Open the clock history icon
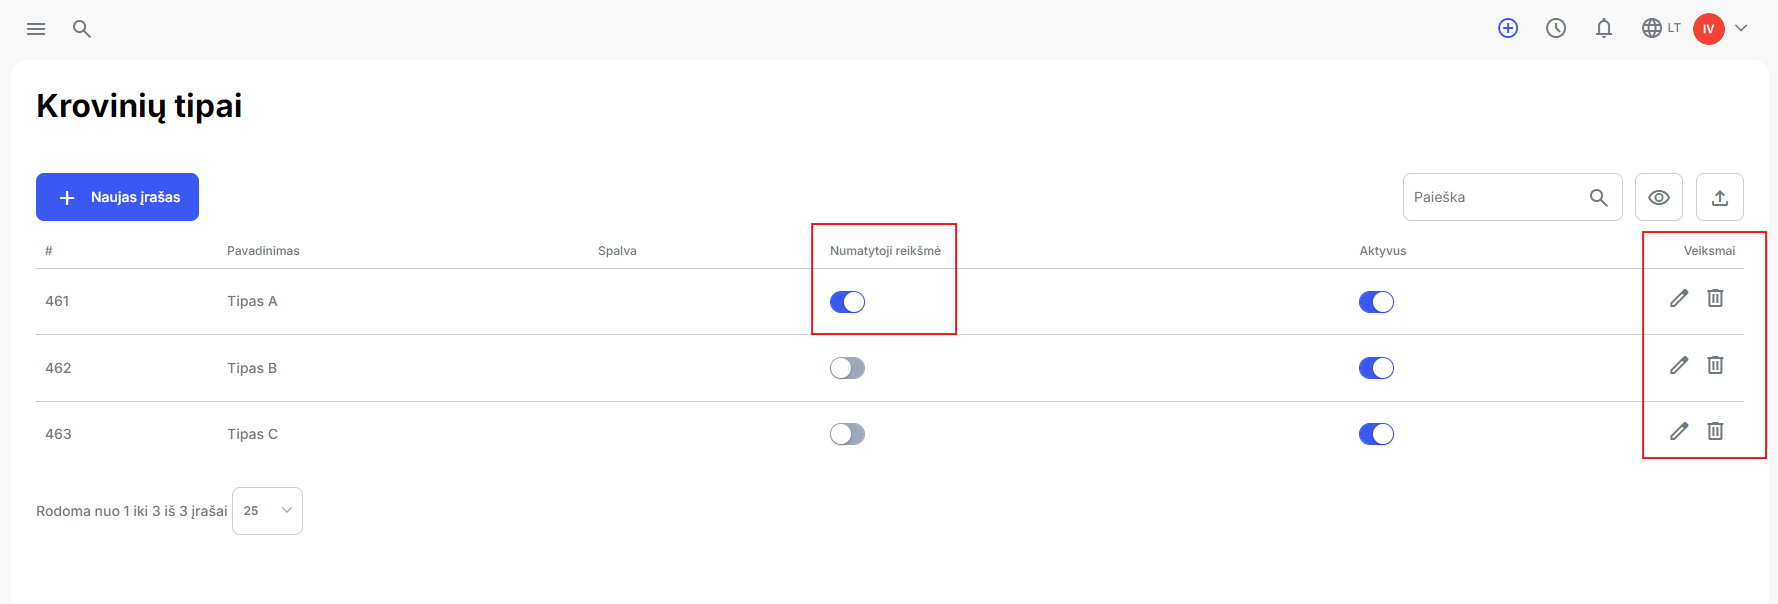Viewport: 1778px width, 604px height. 1556,28
